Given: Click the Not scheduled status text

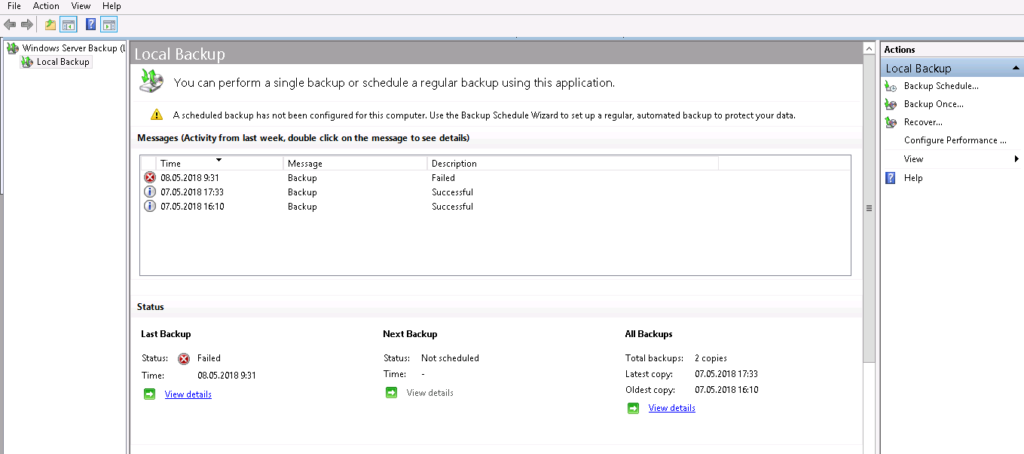Looking at the screenshot, I should pyautogui.click(x=450, y=358).
